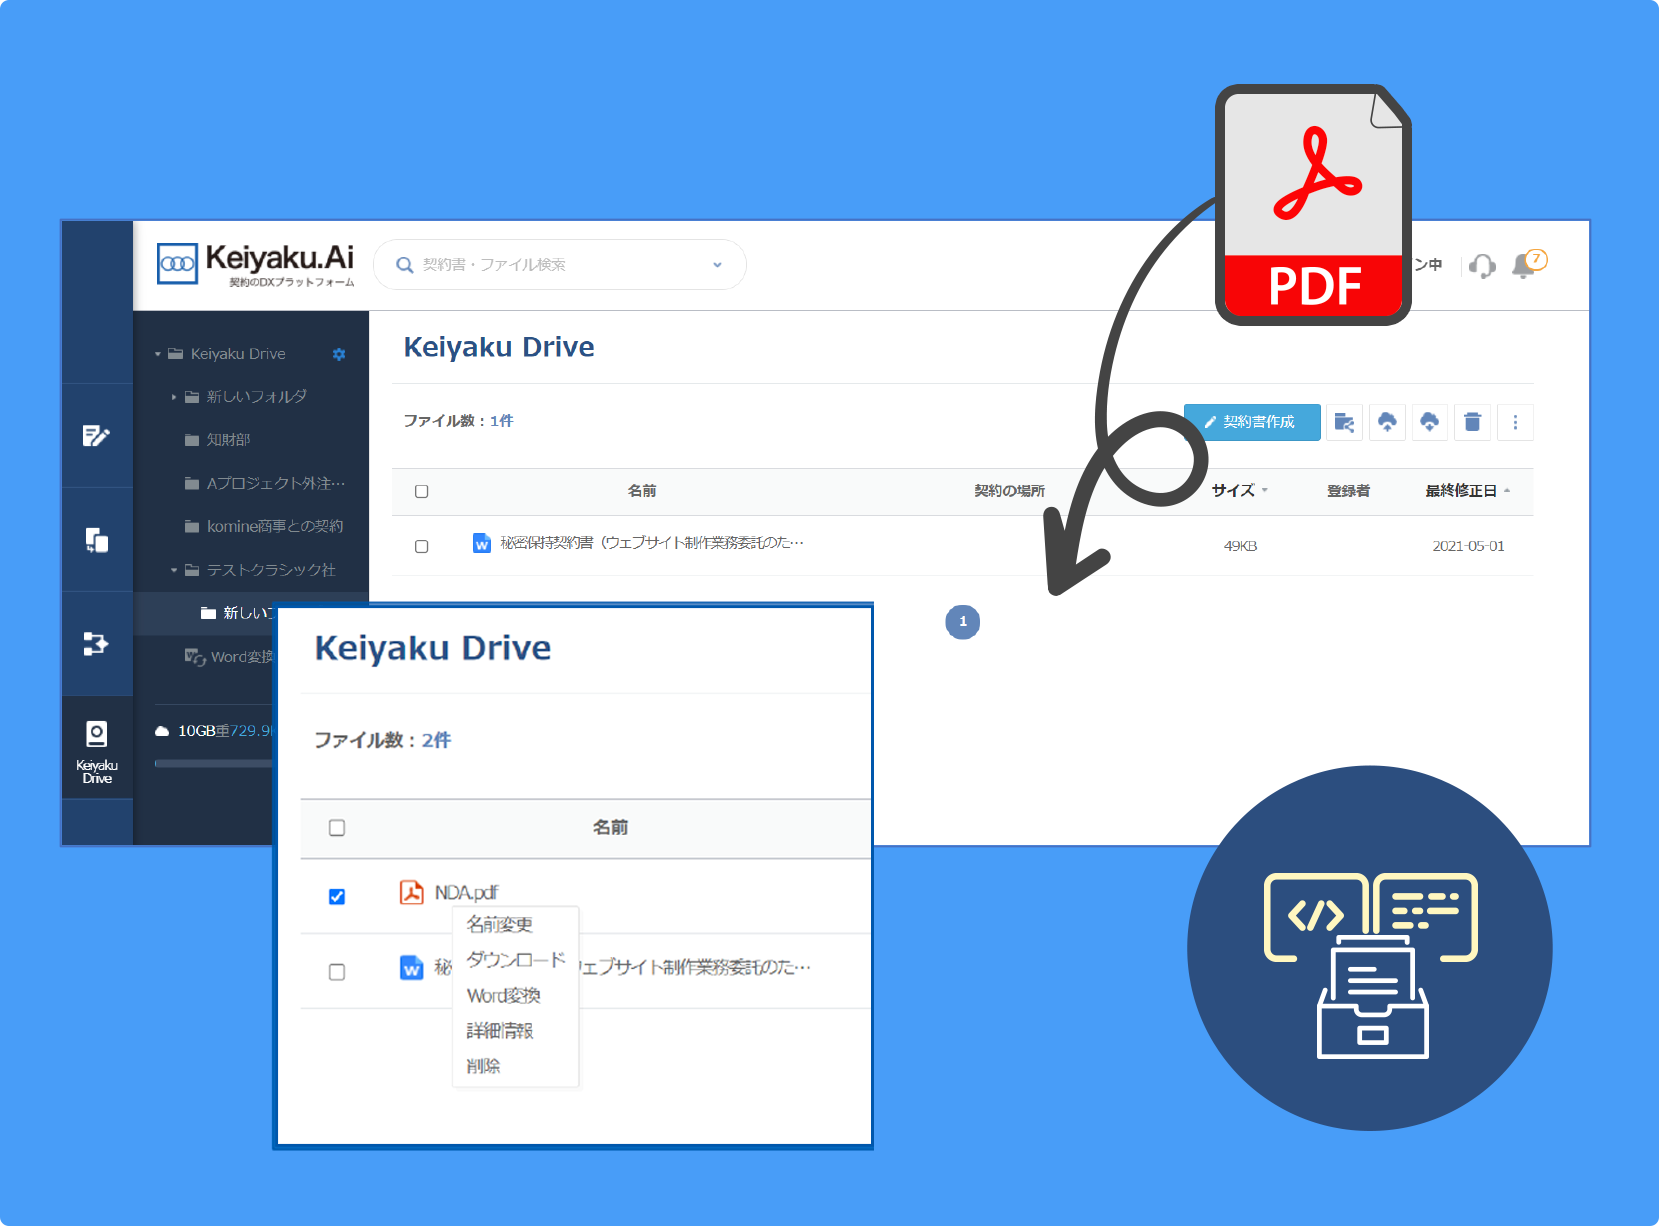Image resolution: width=1659 pixels, height=1226 pixels.
Task: Expand the 新しいフォルダ tree node
Action: tap(174, 397)
